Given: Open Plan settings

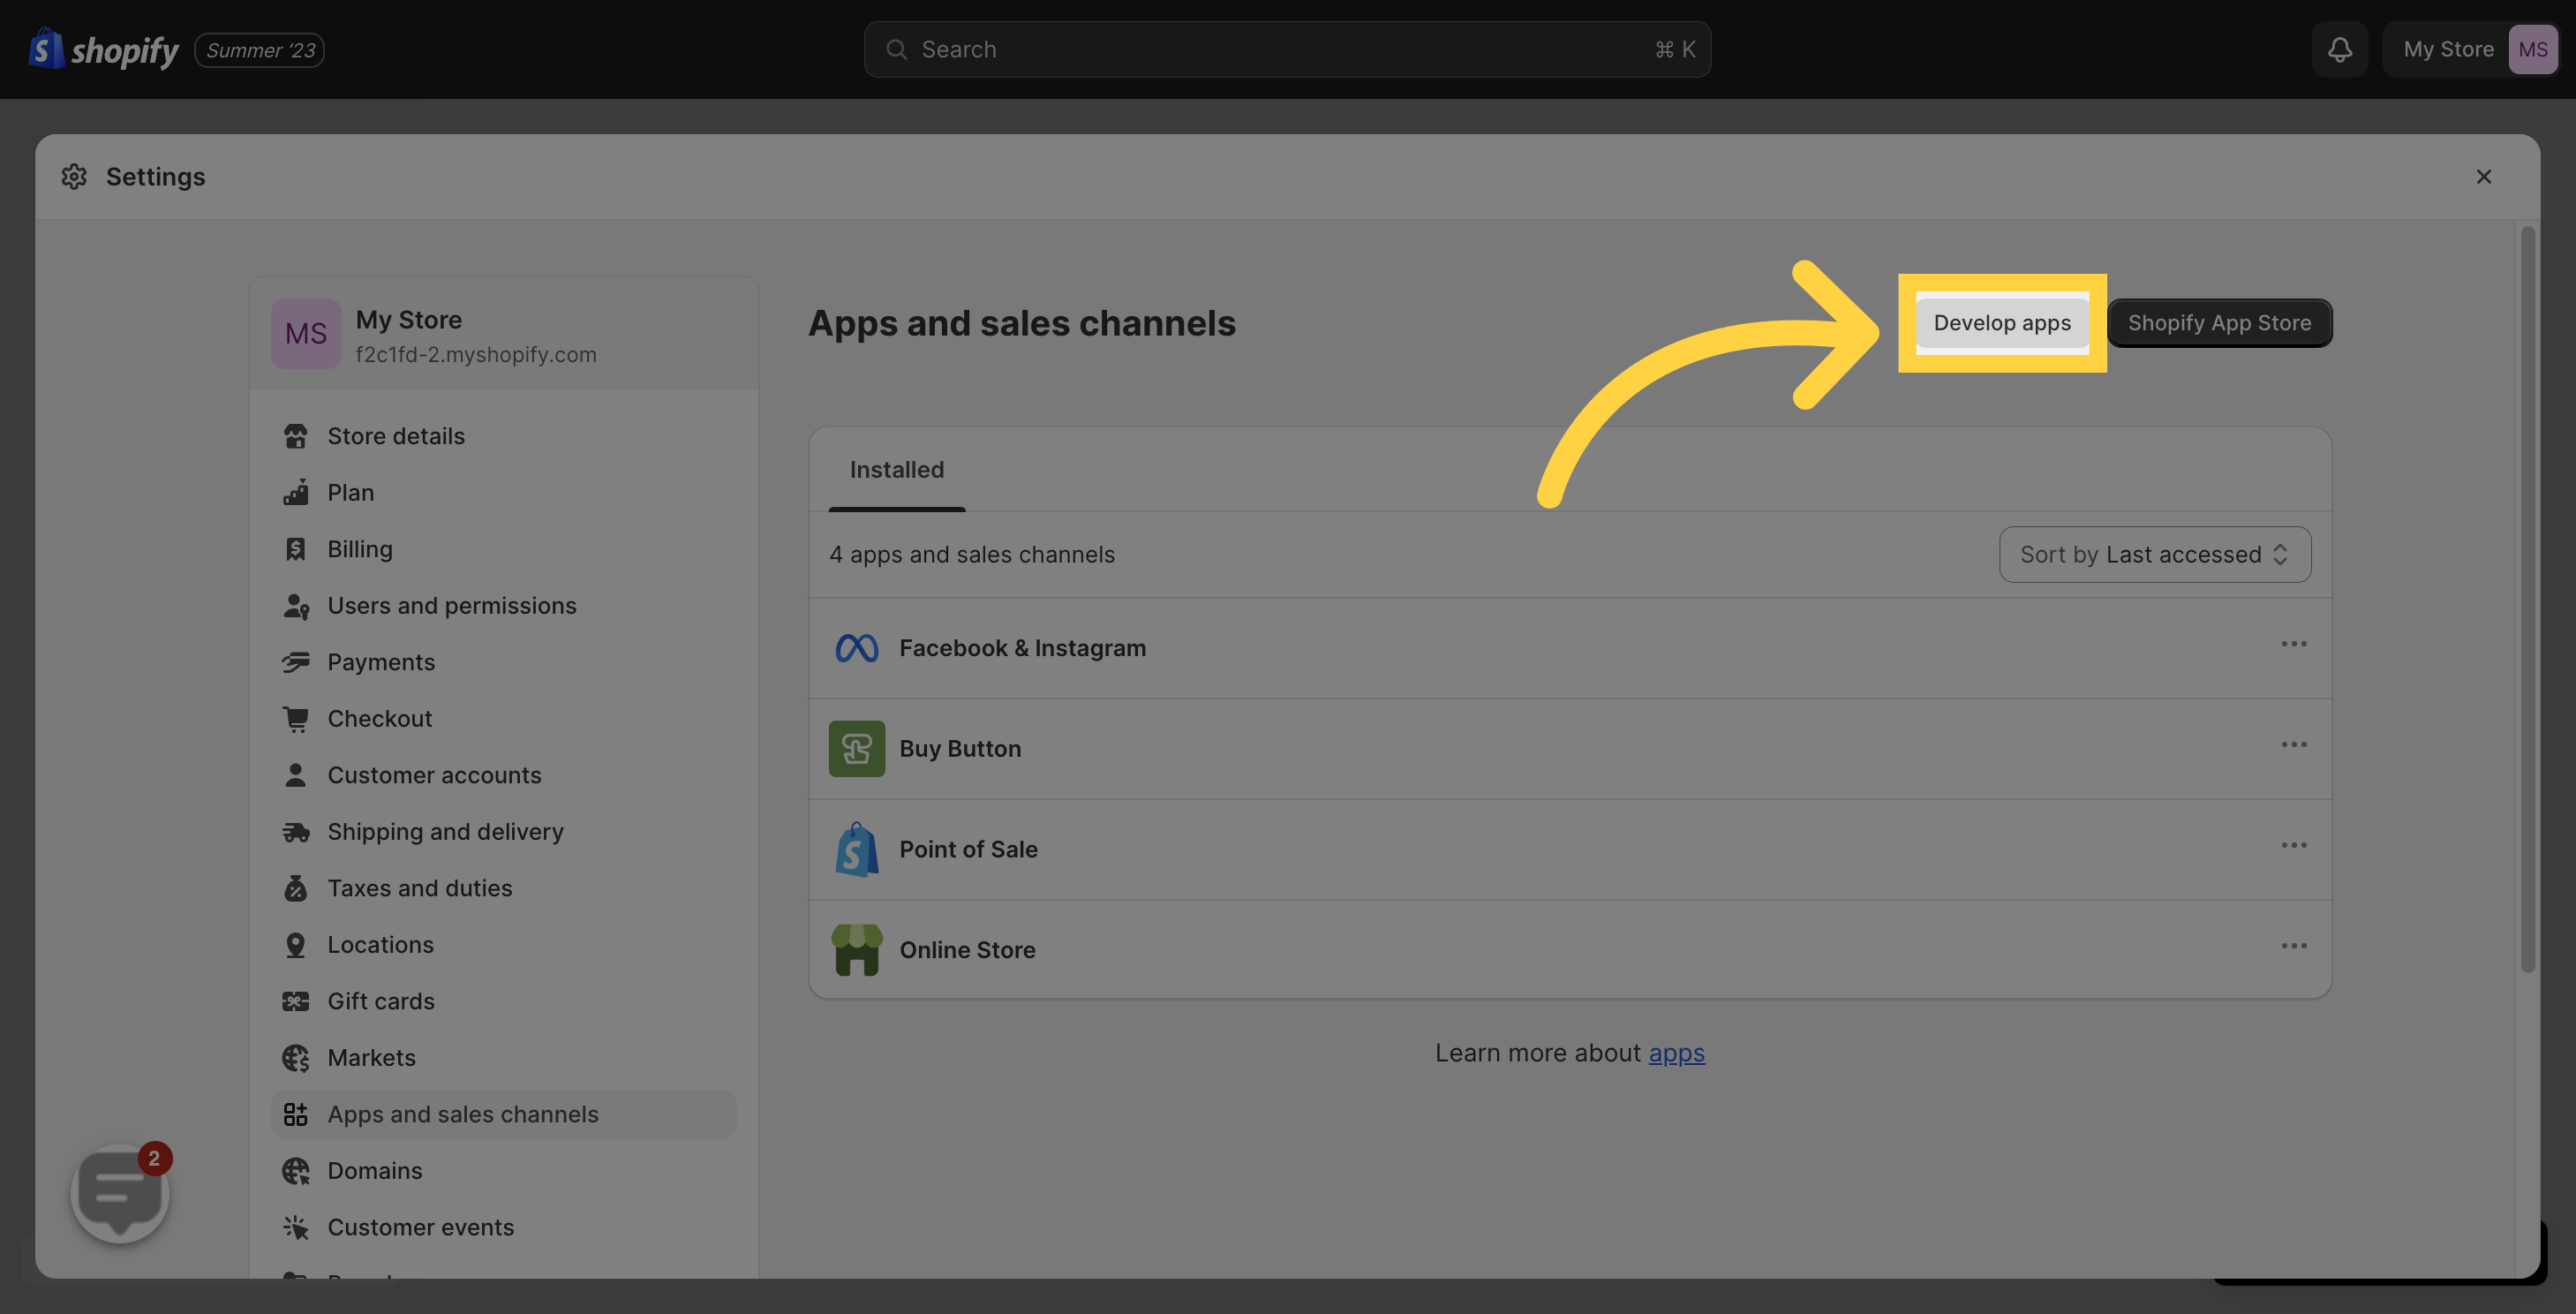Looking at the screenshot, I should (503, 492).
